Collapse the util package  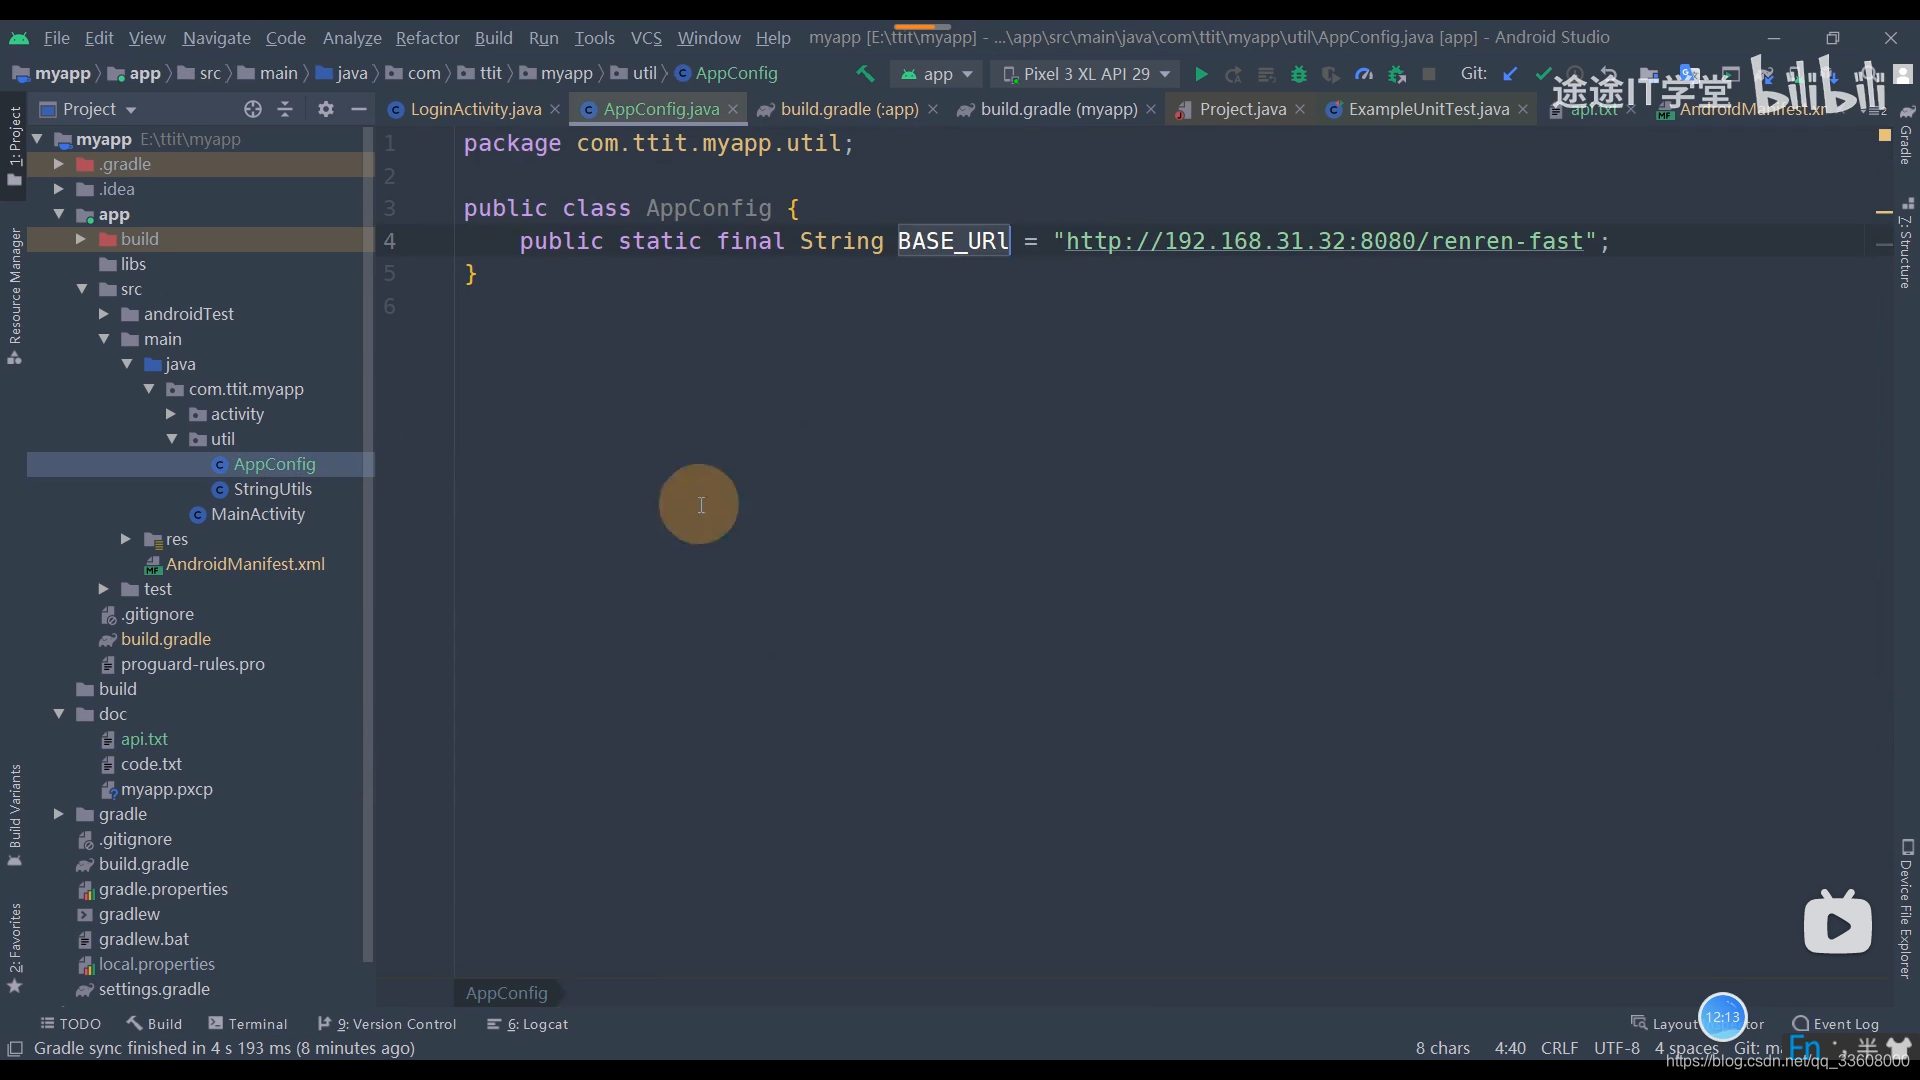[x=171, y=439]
